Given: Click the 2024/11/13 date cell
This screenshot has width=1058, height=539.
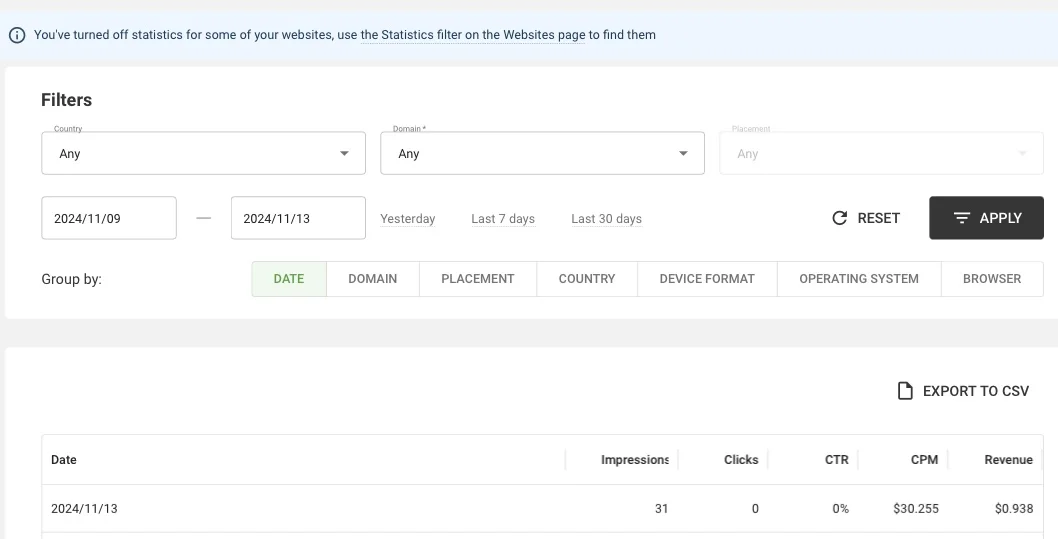Looking at the screenshot, I should click(84, 509).
